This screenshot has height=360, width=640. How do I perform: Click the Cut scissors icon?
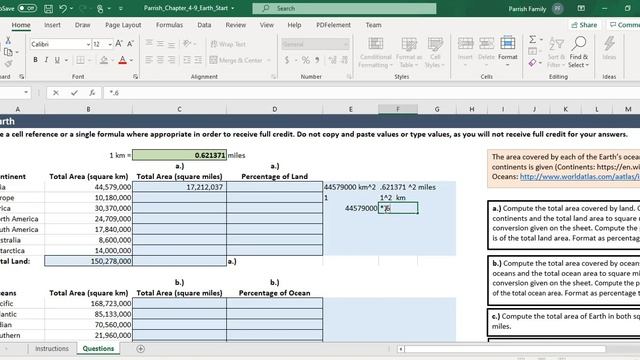click(x=8, y=40)
